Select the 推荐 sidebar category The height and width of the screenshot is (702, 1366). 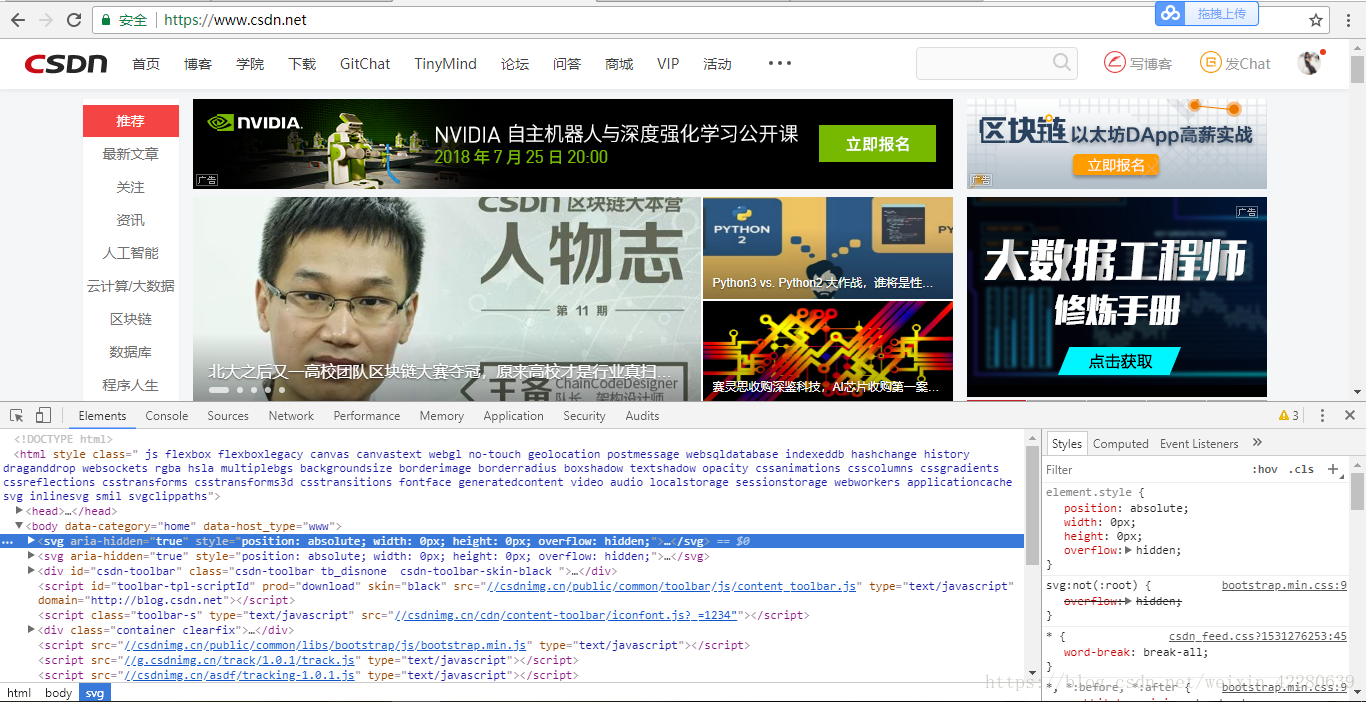131,121
